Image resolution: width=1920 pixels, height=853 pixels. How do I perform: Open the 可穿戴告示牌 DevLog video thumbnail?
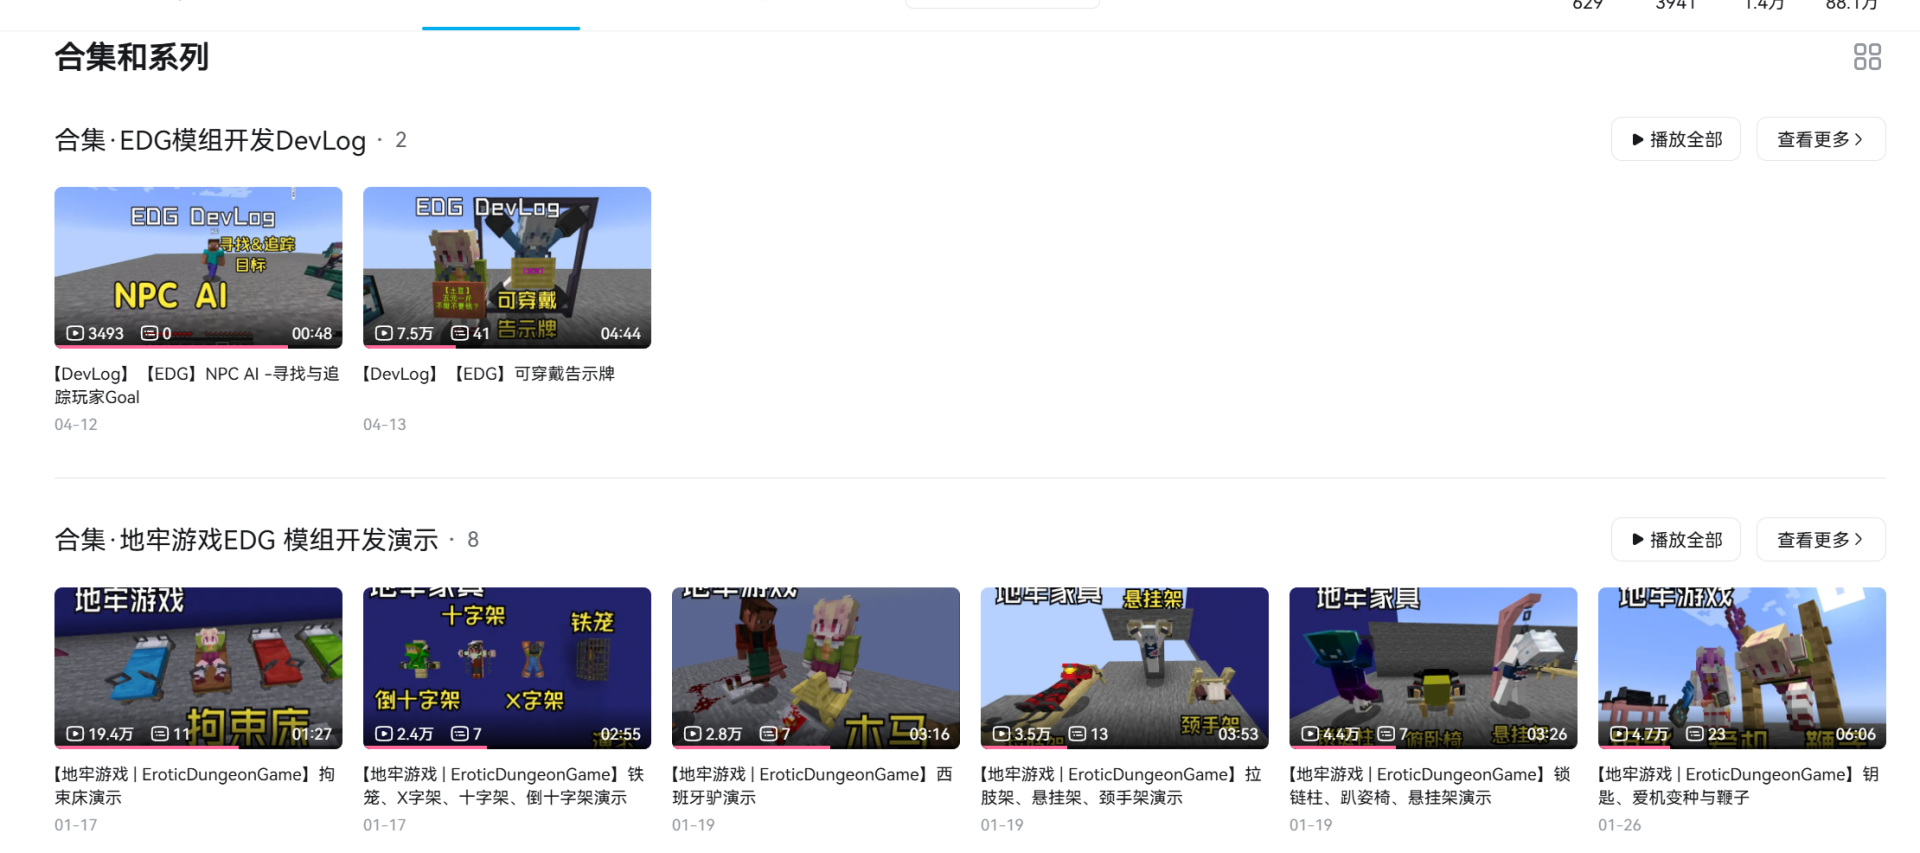point(507,267)
